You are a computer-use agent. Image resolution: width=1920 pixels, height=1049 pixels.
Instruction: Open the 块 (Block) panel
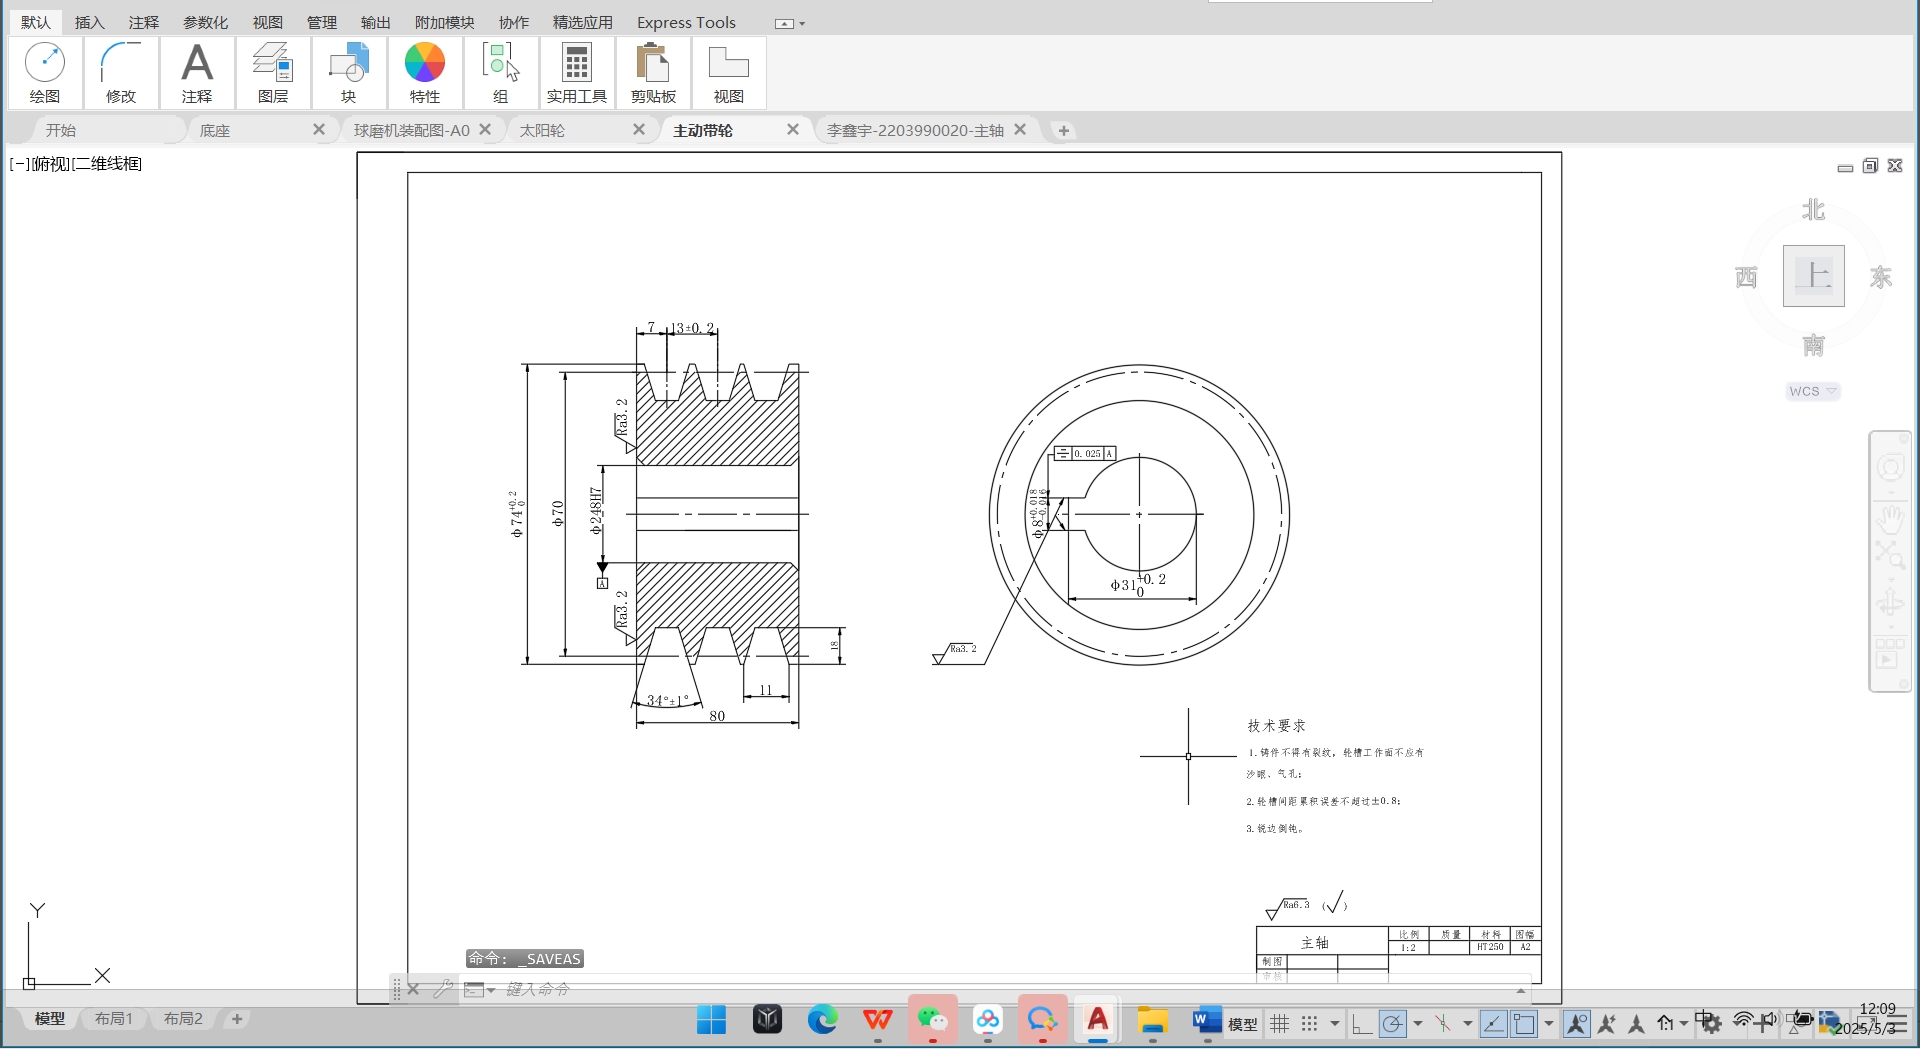(x=349, y=73)
